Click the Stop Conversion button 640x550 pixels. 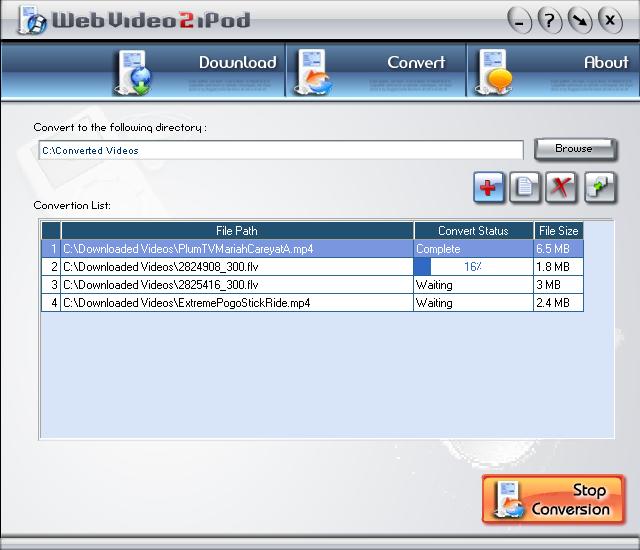click(553, 499)
